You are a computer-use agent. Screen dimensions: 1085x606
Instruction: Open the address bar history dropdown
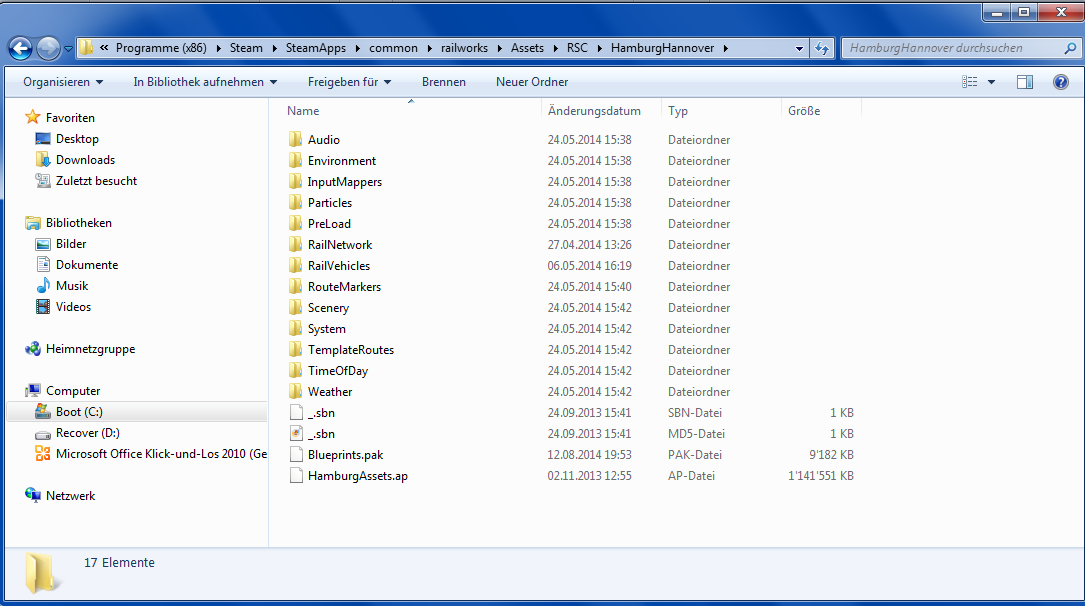[x=799, y=48]
